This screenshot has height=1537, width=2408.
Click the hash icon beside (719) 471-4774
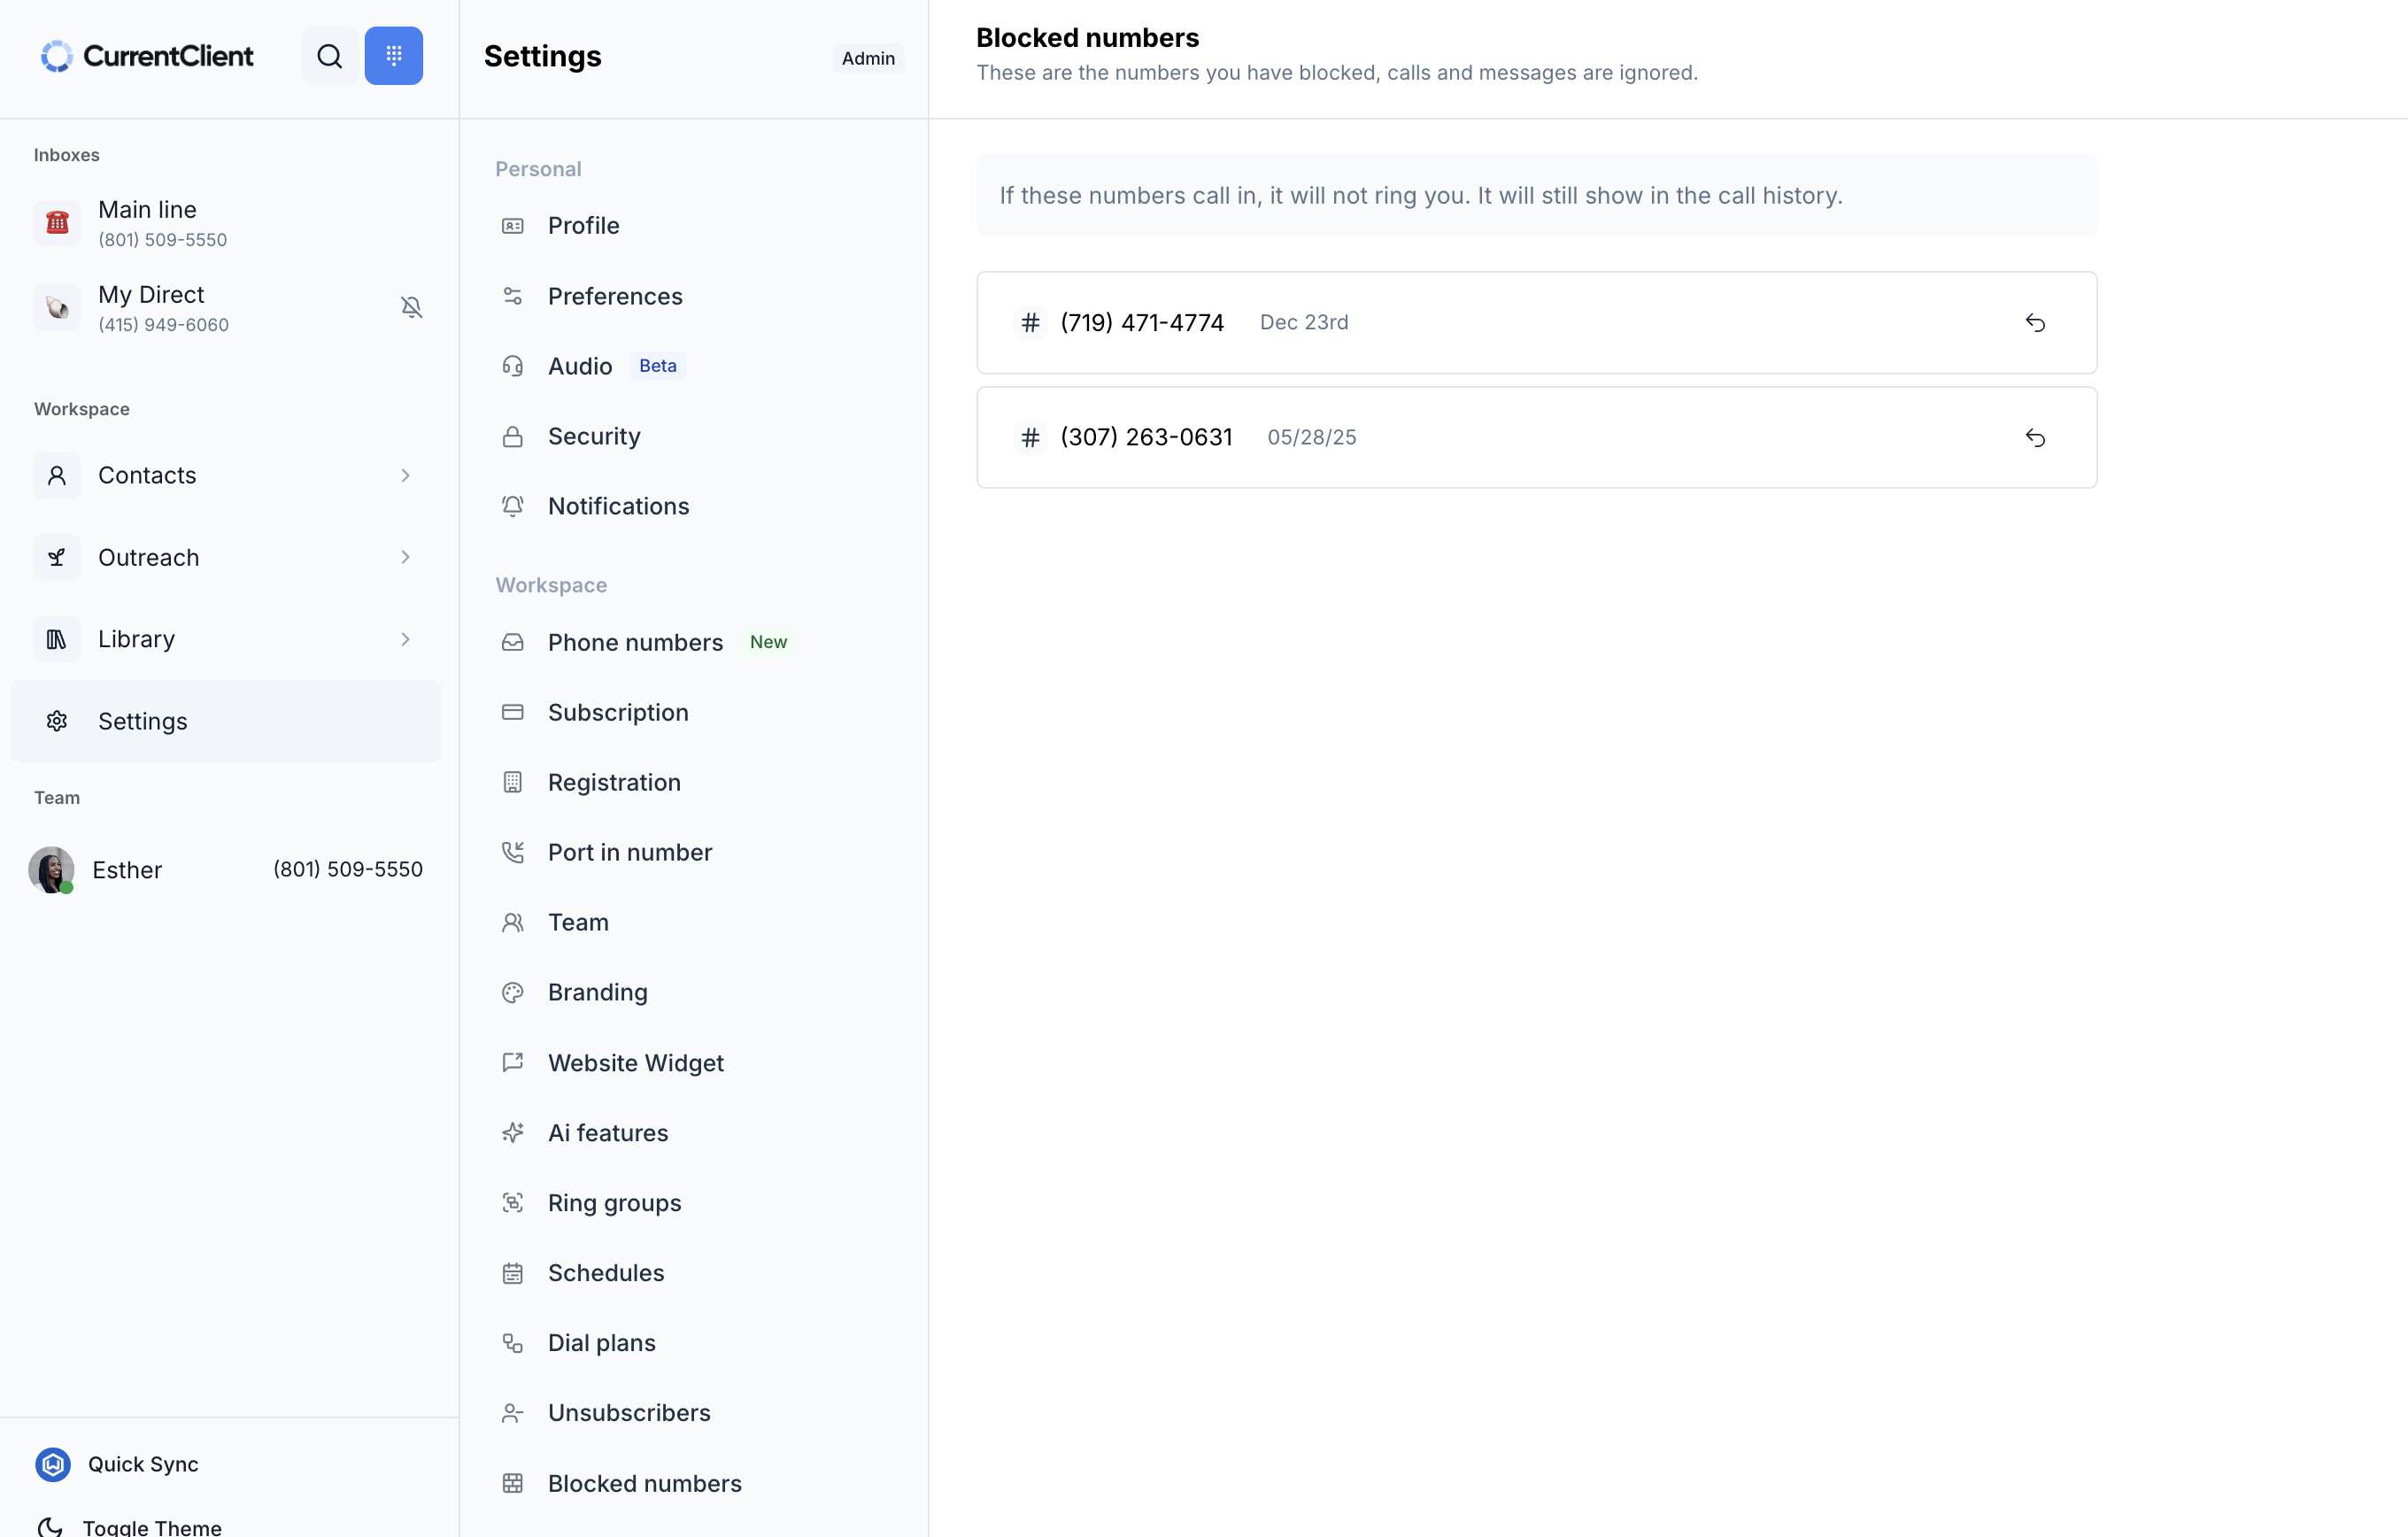[1030, 323]
